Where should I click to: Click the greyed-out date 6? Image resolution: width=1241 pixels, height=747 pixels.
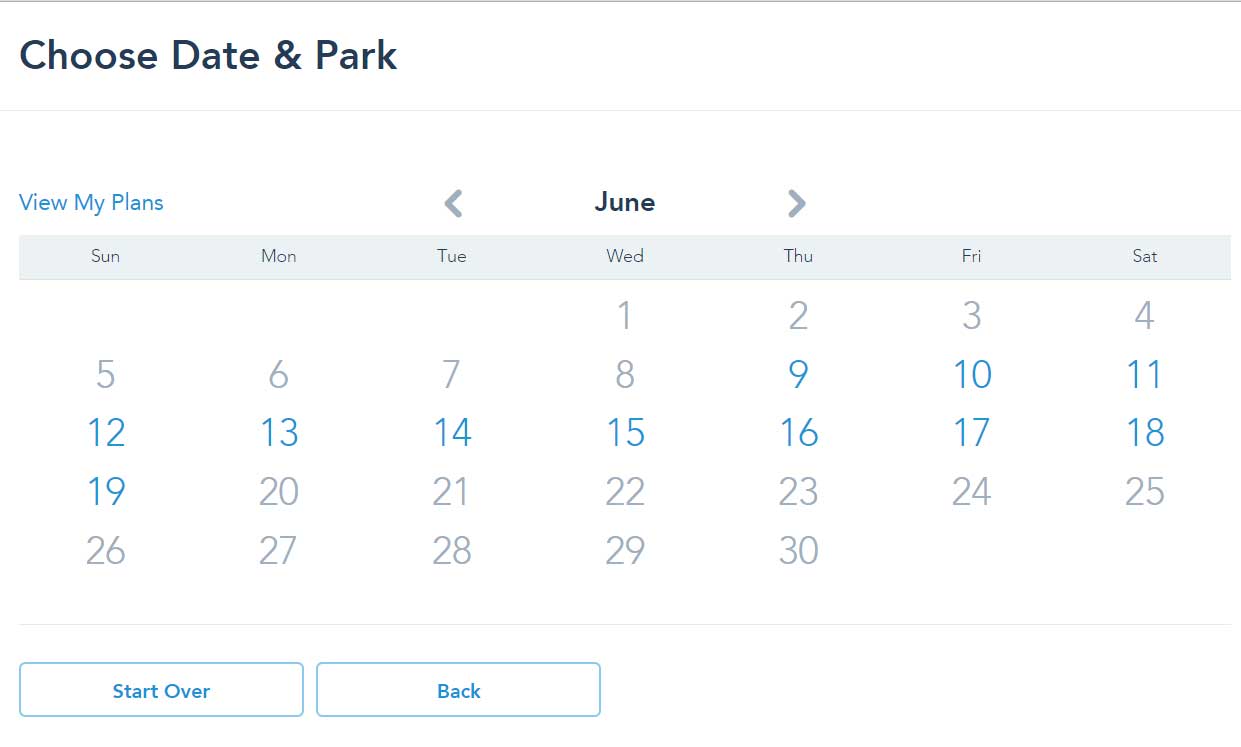(x=279, y=375)
